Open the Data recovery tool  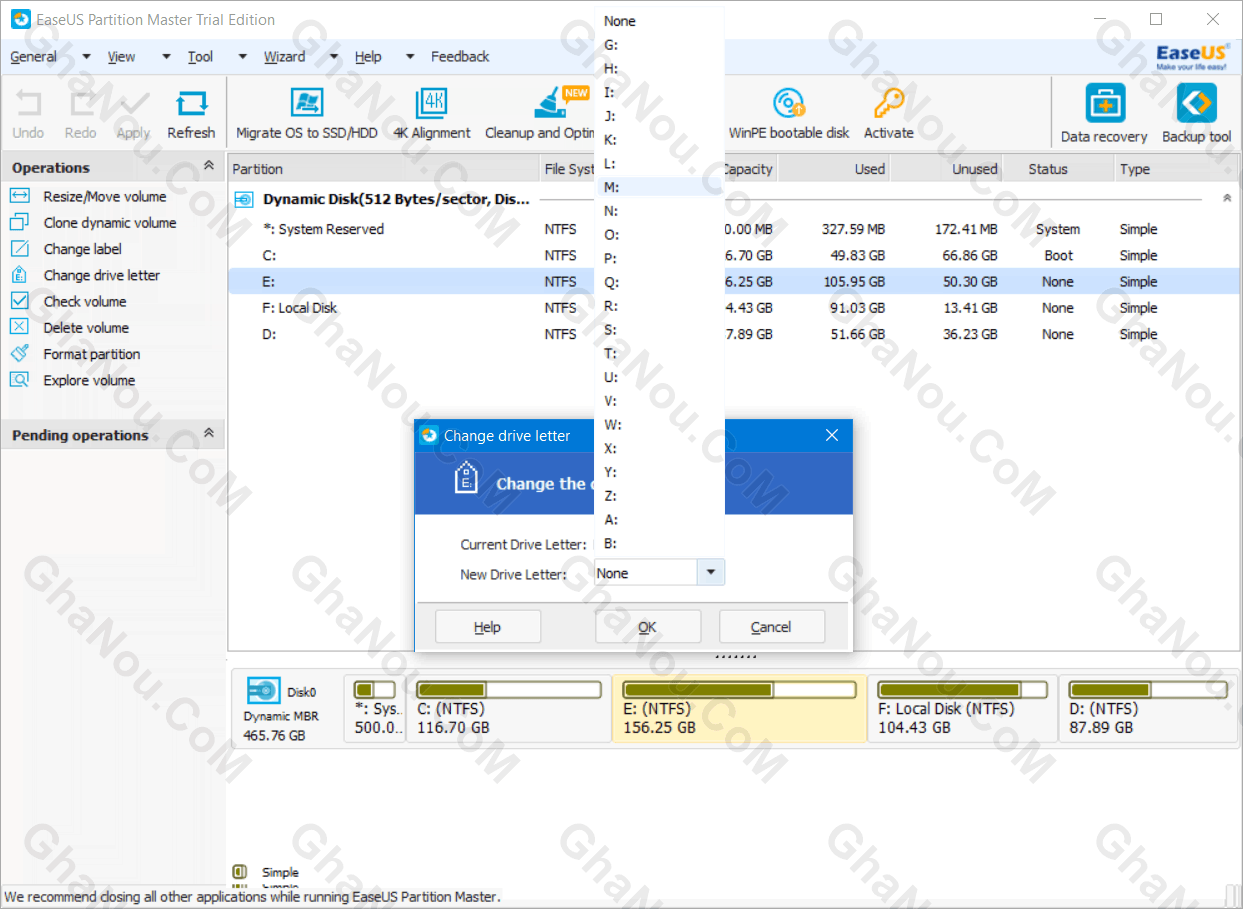pos(1104,115)
